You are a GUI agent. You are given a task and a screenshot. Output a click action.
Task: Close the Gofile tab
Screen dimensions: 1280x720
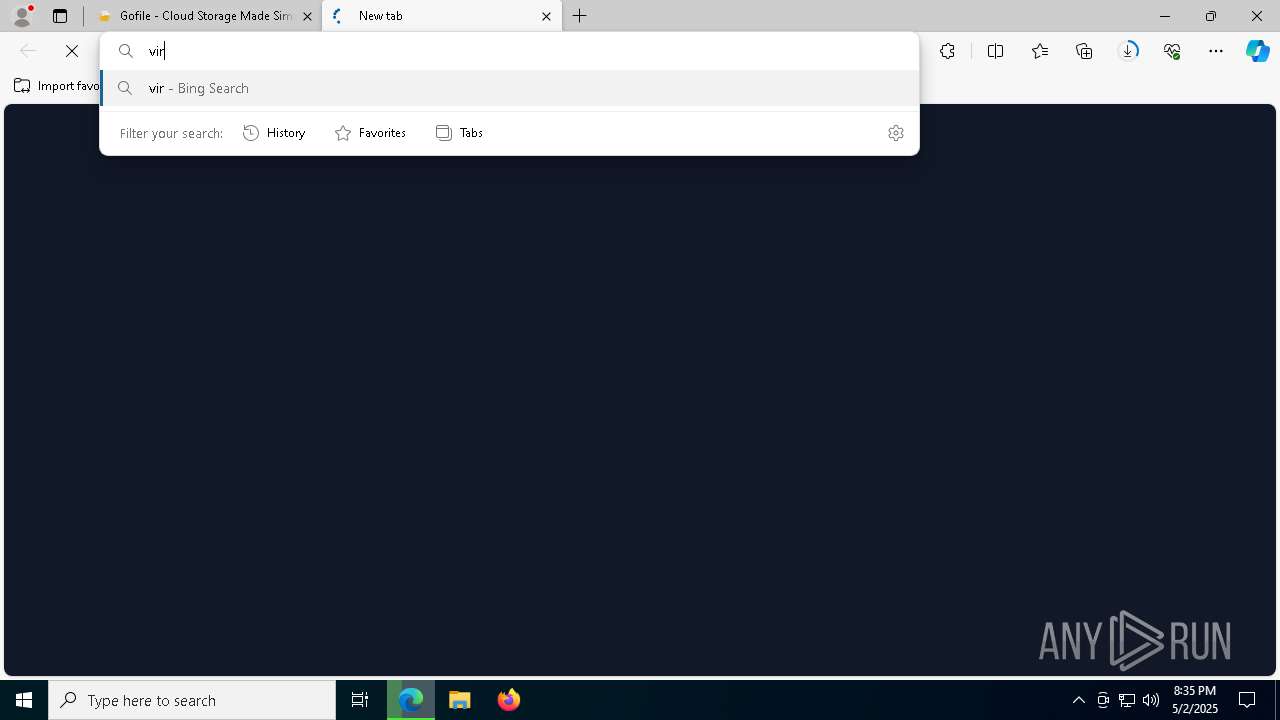pos(307,16)
